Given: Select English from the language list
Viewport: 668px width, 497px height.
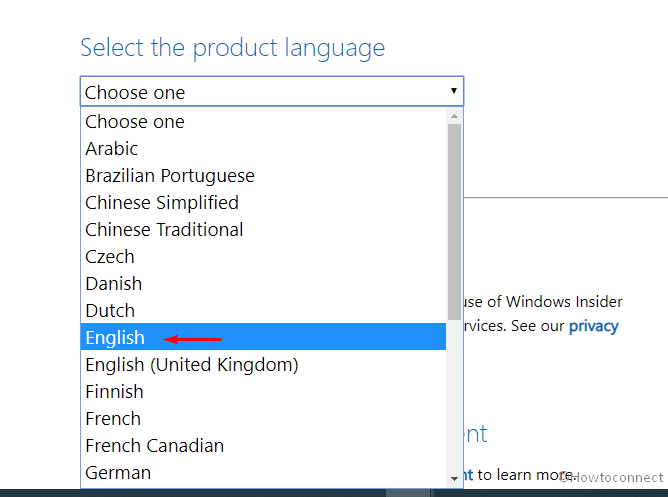Looking at the screenshot, I should click(x=263, y=337).
